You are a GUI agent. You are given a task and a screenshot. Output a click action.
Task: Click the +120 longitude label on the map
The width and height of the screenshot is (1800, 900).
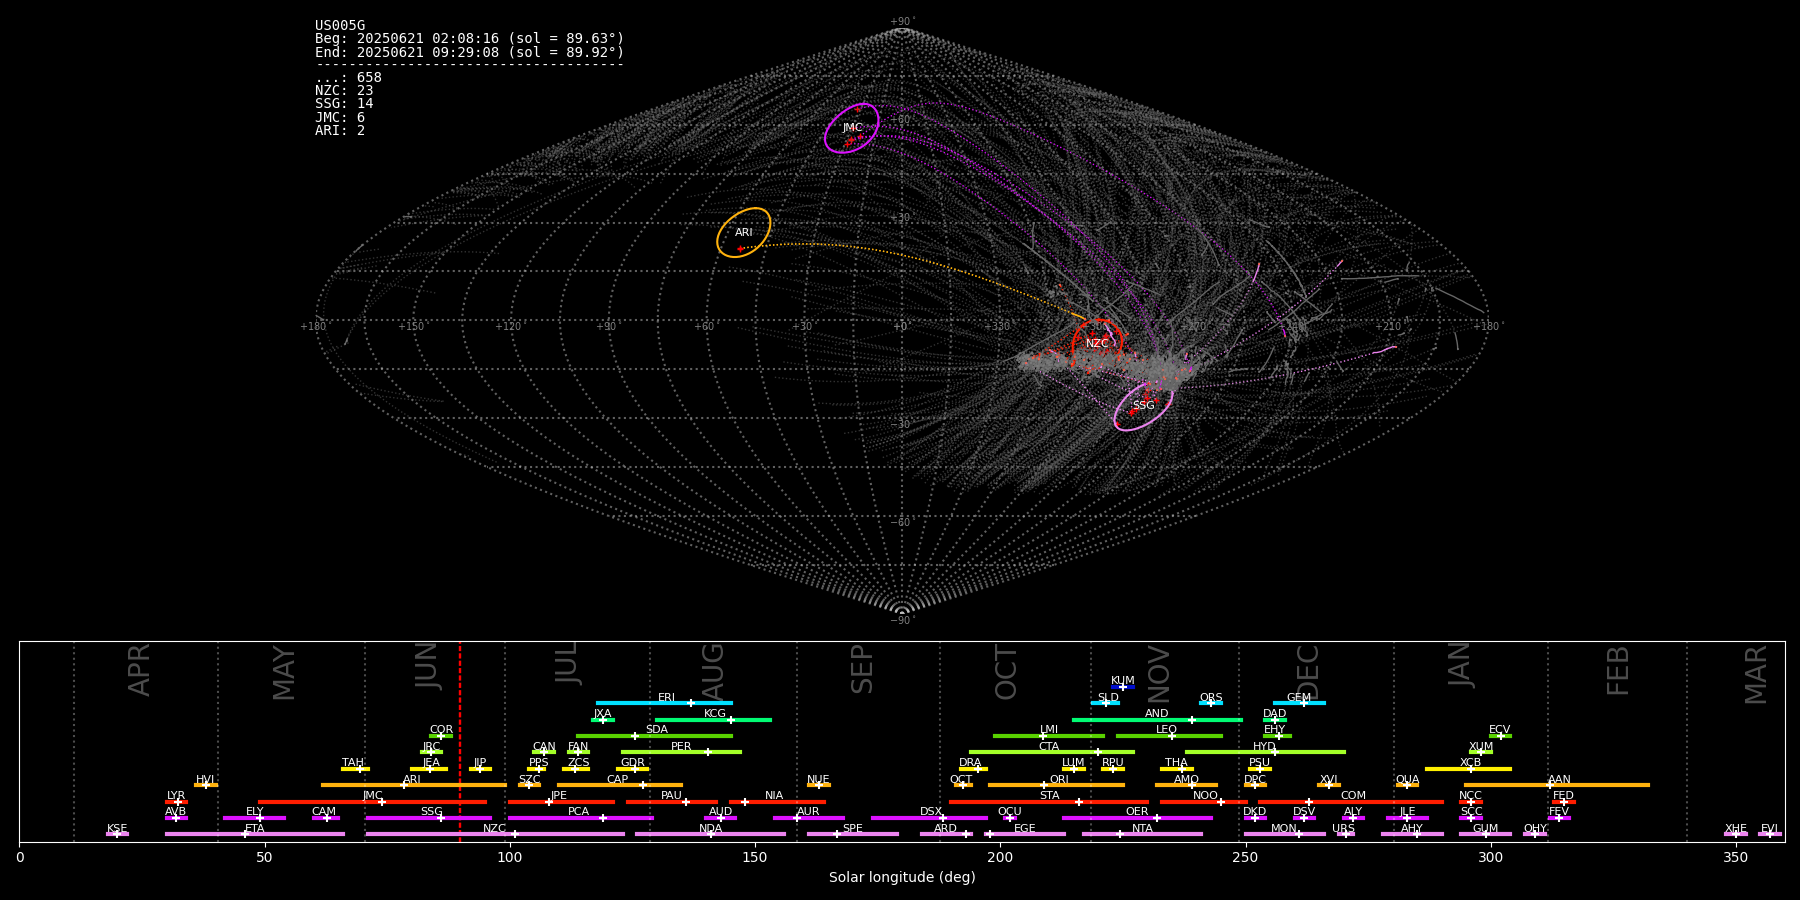(508, 327)
